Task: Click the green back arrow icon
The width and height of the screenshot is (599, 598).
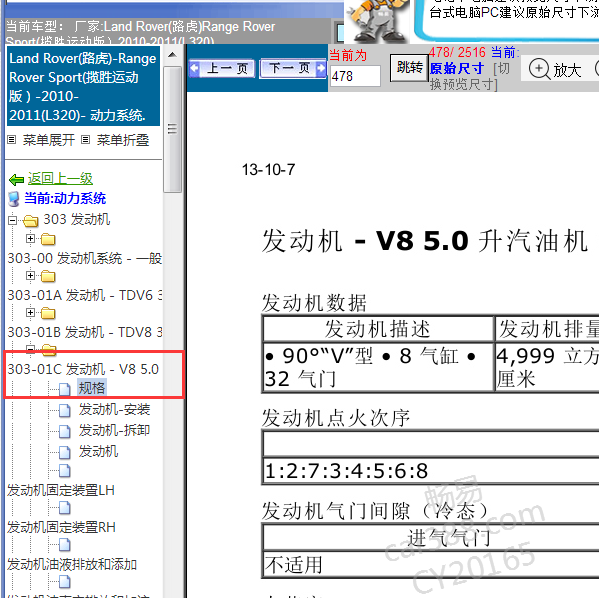Action: point(16,179)
